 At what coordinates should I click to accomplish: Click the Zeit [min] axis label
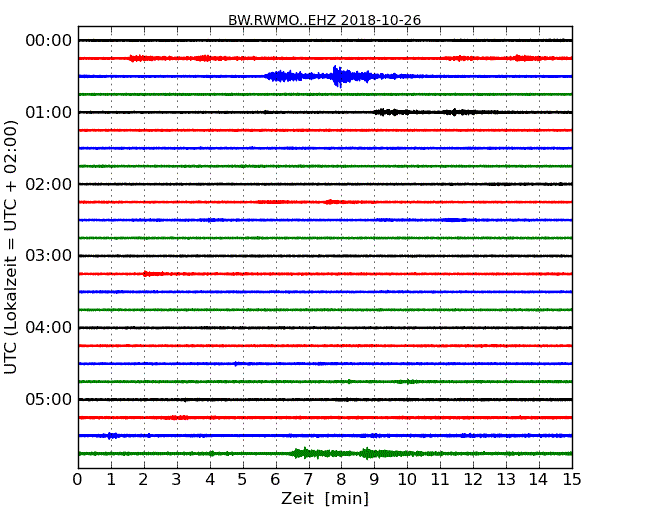[325, 498]
